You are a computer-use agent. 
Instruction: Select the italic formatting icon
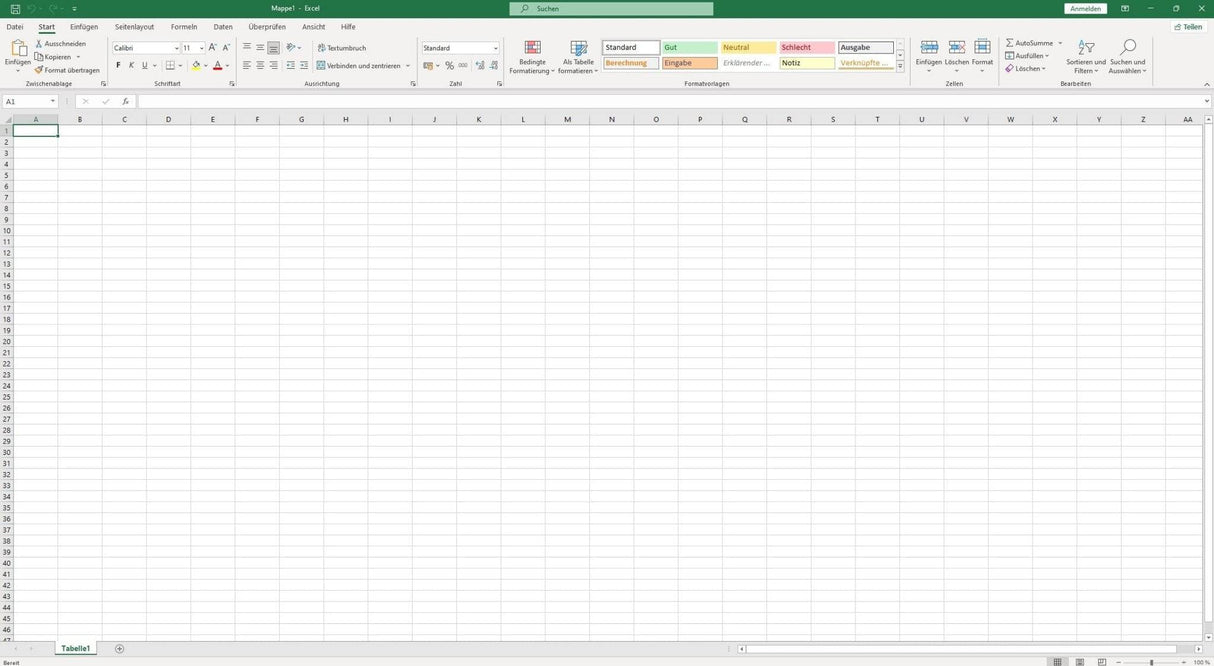(131, 65)
